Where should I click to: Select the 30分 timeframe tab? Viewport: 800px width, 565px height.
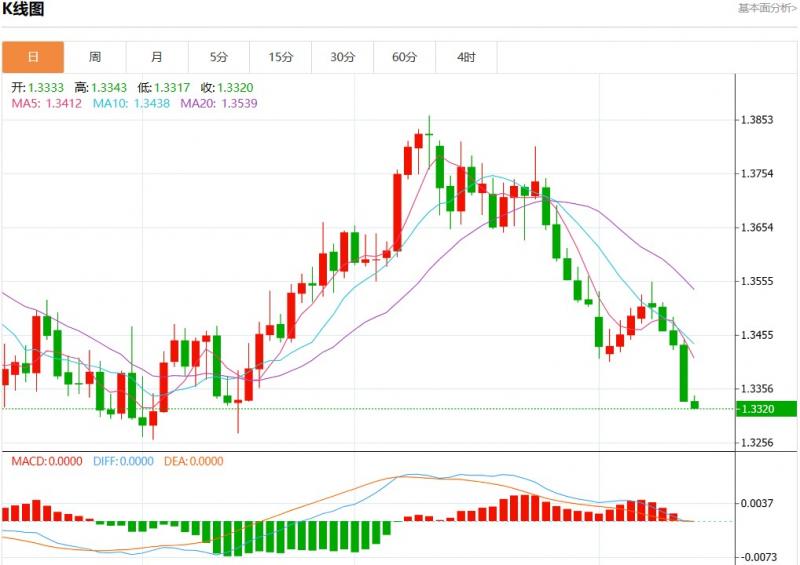tap(343, 57)
